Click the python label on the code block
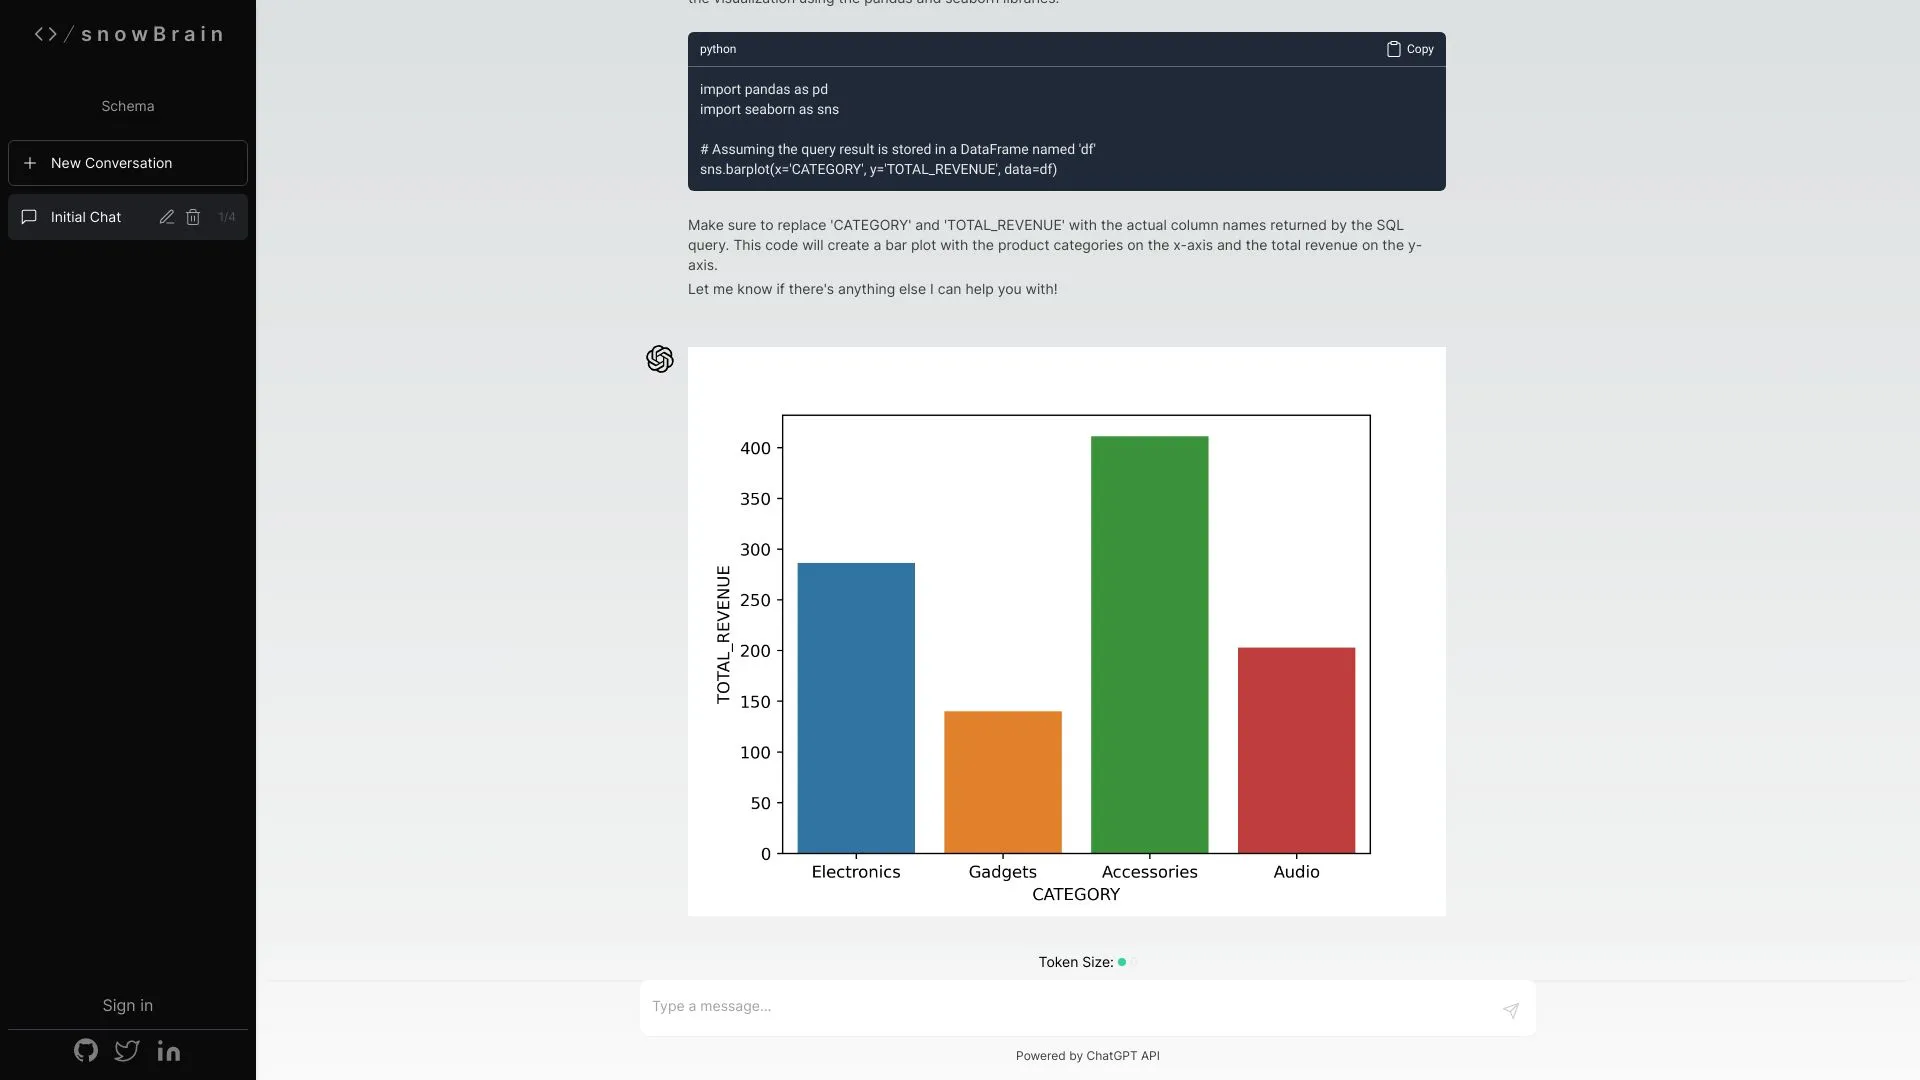This screenshot has width=1920, height=1080. (717, 49)
